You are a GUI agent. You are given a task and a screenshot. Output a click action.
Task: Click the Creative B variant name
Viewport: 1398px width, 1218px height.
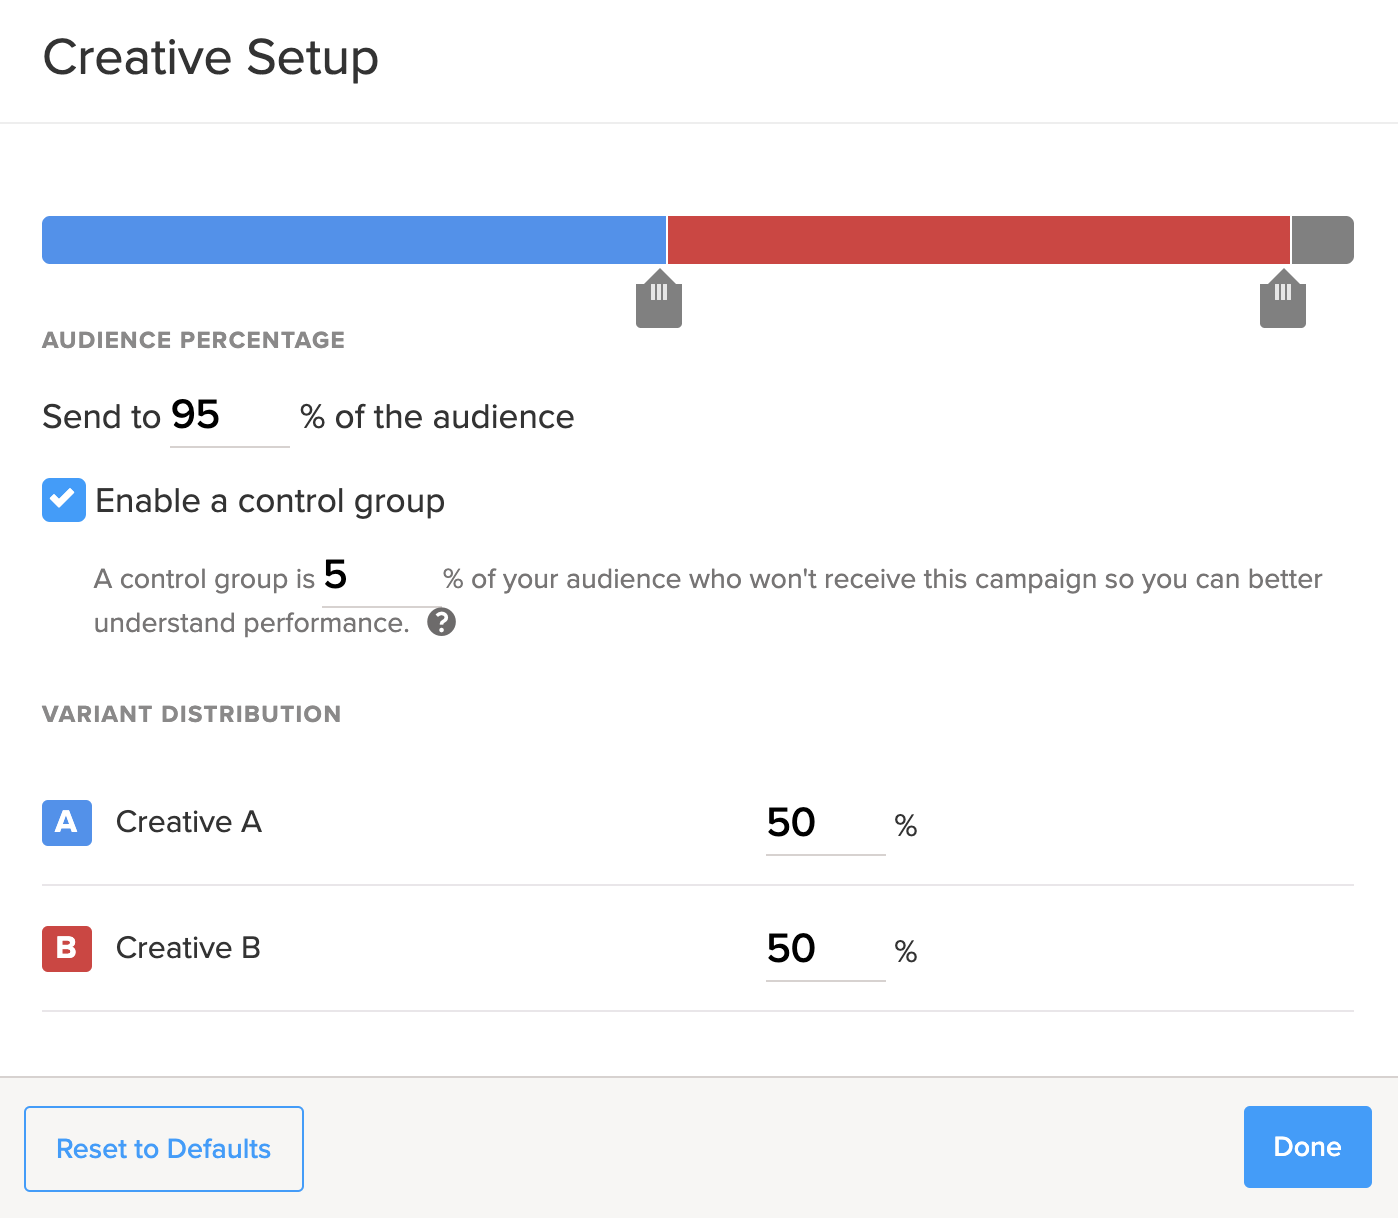point(188,948)
